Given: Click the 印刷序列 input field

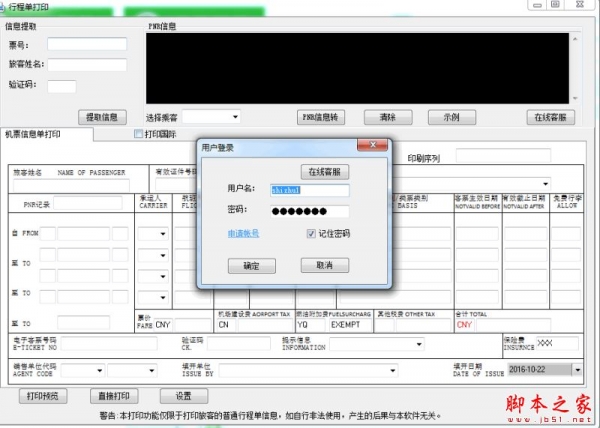Looking at the screenshot, I should (503, 156).
